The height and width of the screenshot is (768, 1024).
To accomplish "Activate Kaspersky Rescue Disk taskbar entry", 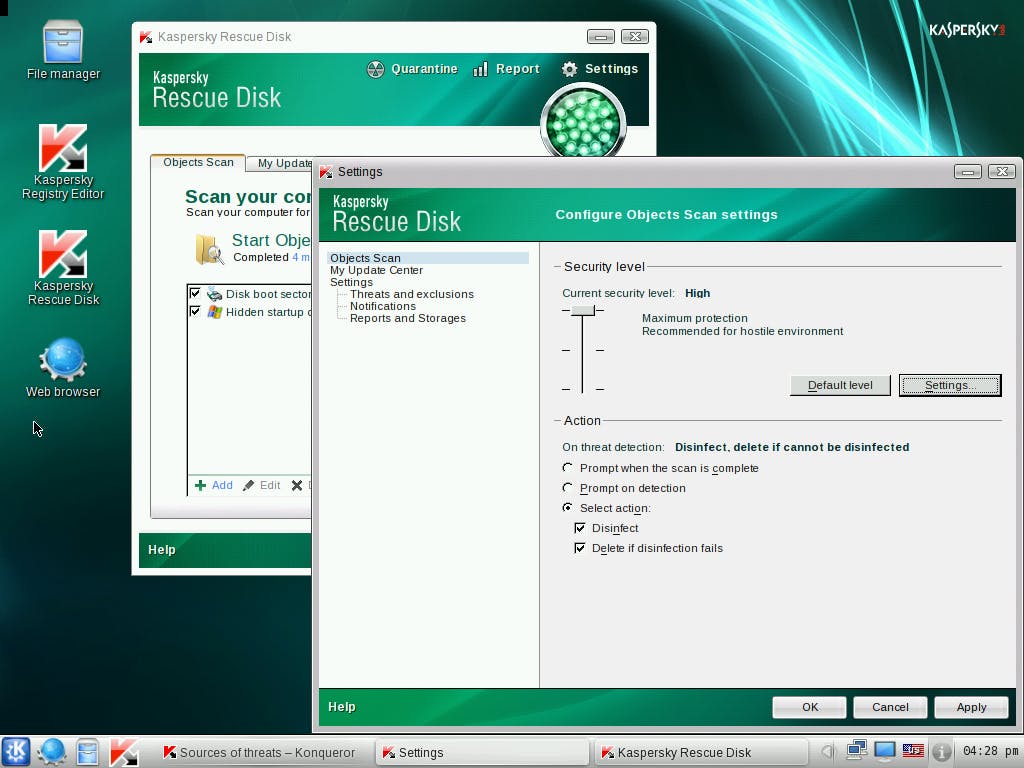I will point(702,752).
